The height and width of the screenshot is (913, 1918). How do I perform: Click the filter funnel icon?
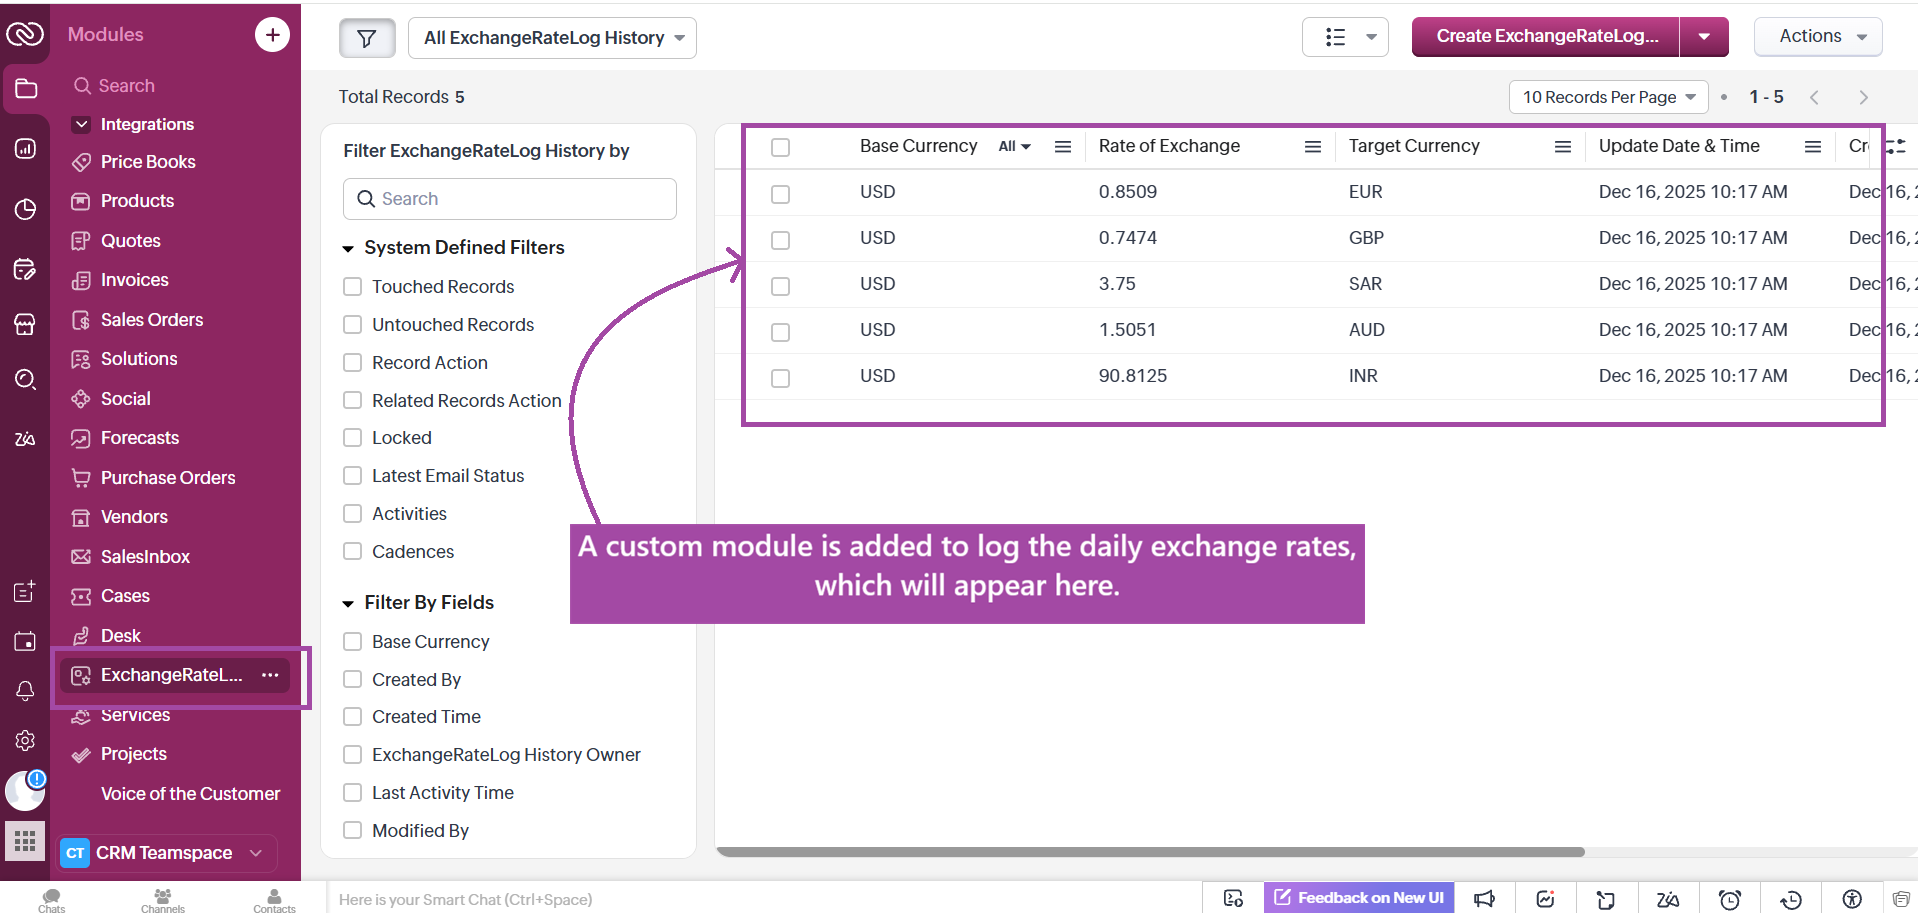367,38
